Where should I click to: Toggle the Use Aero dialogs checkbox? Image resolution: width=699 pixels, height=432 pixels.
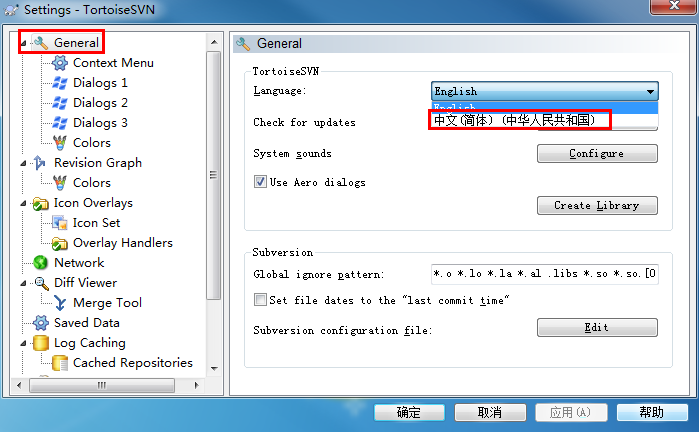pos(260,181)
